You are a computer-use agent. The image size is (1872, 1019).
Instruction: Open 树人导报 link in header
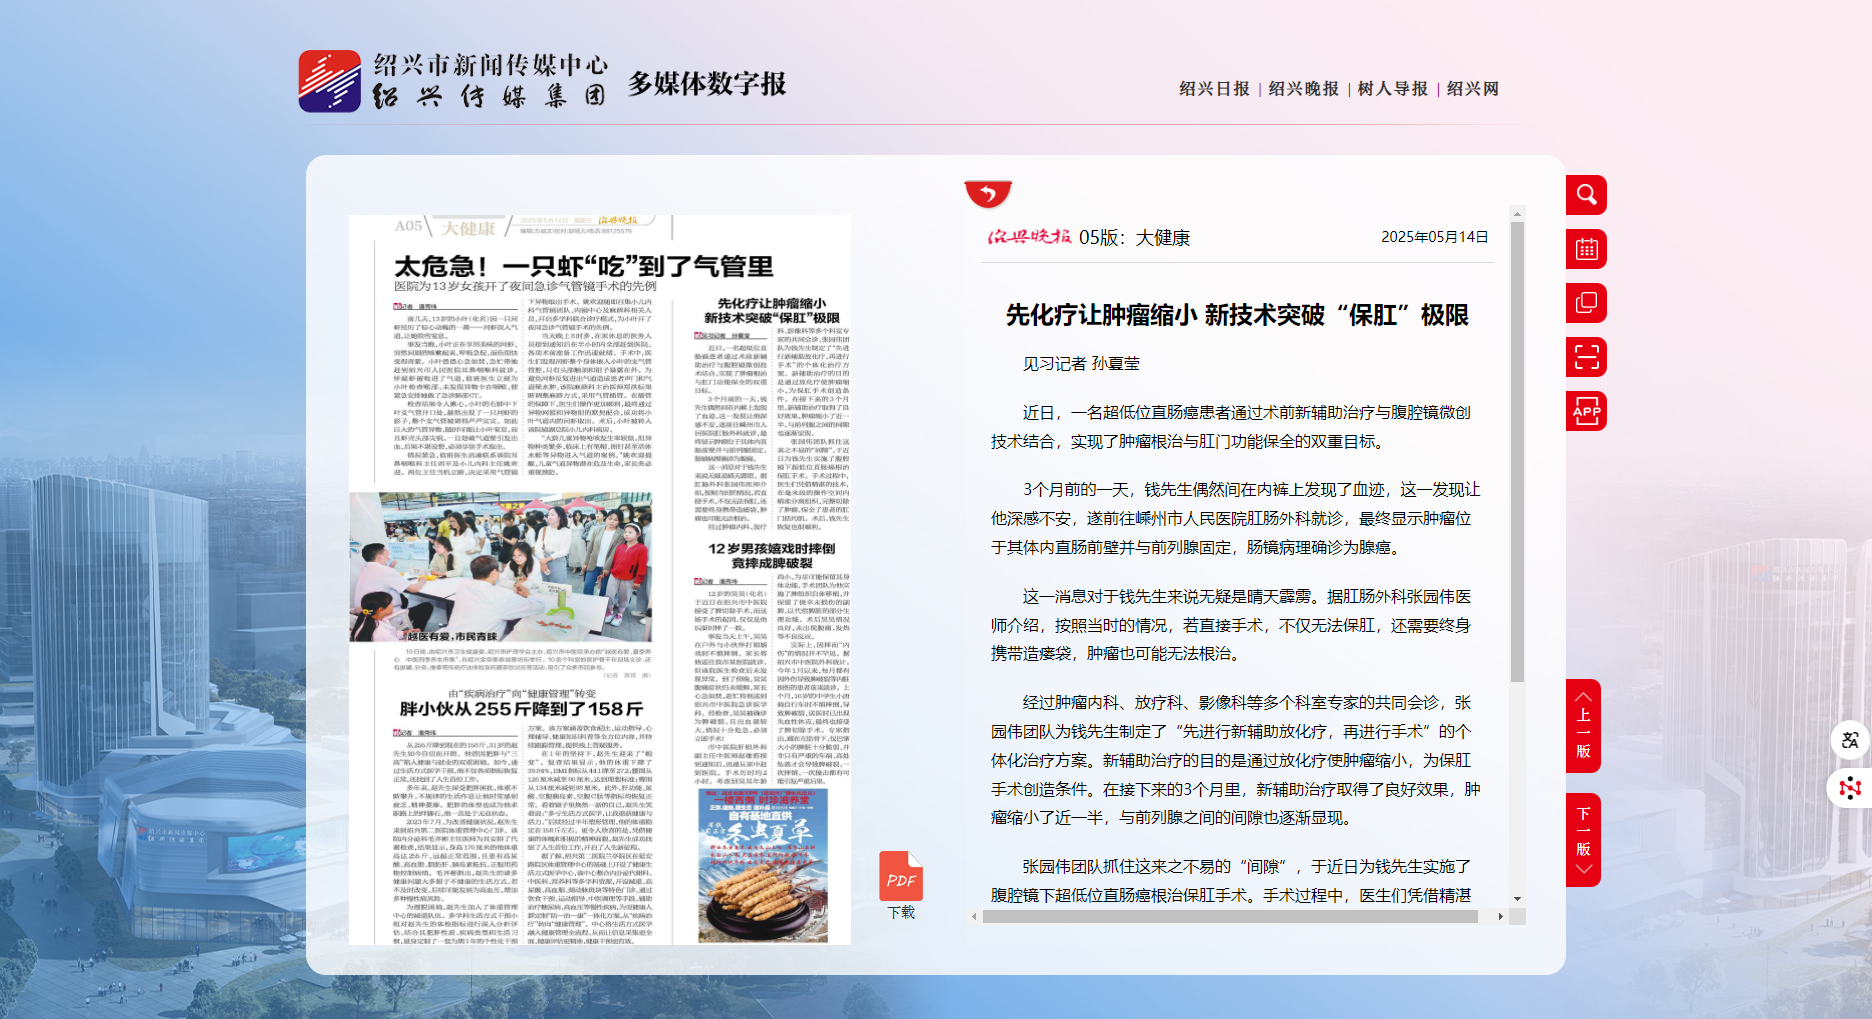(1392, 89)
